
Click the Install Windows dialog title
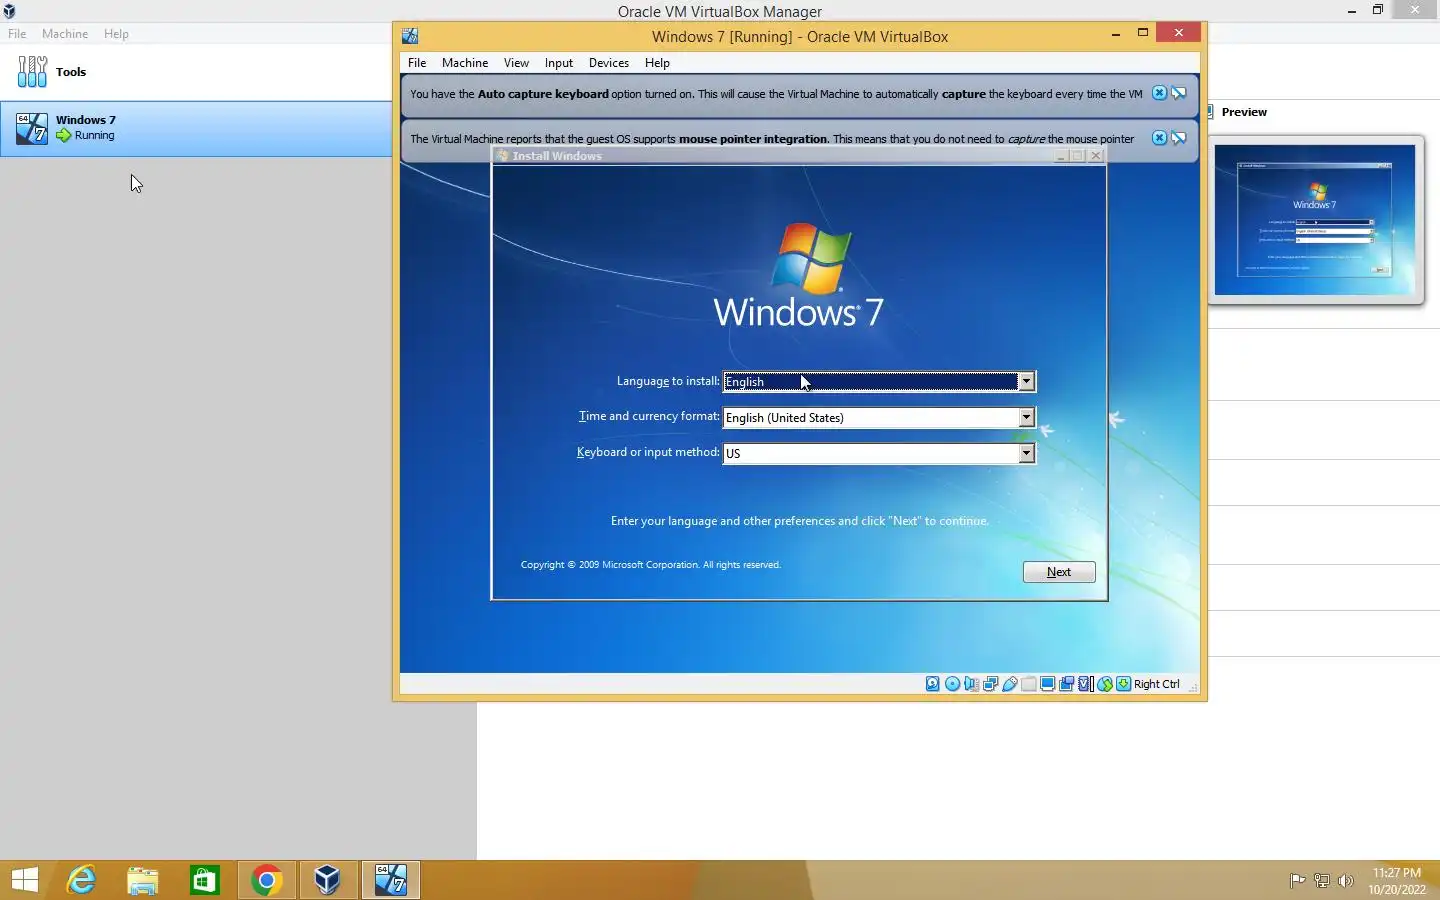[557, 156]
